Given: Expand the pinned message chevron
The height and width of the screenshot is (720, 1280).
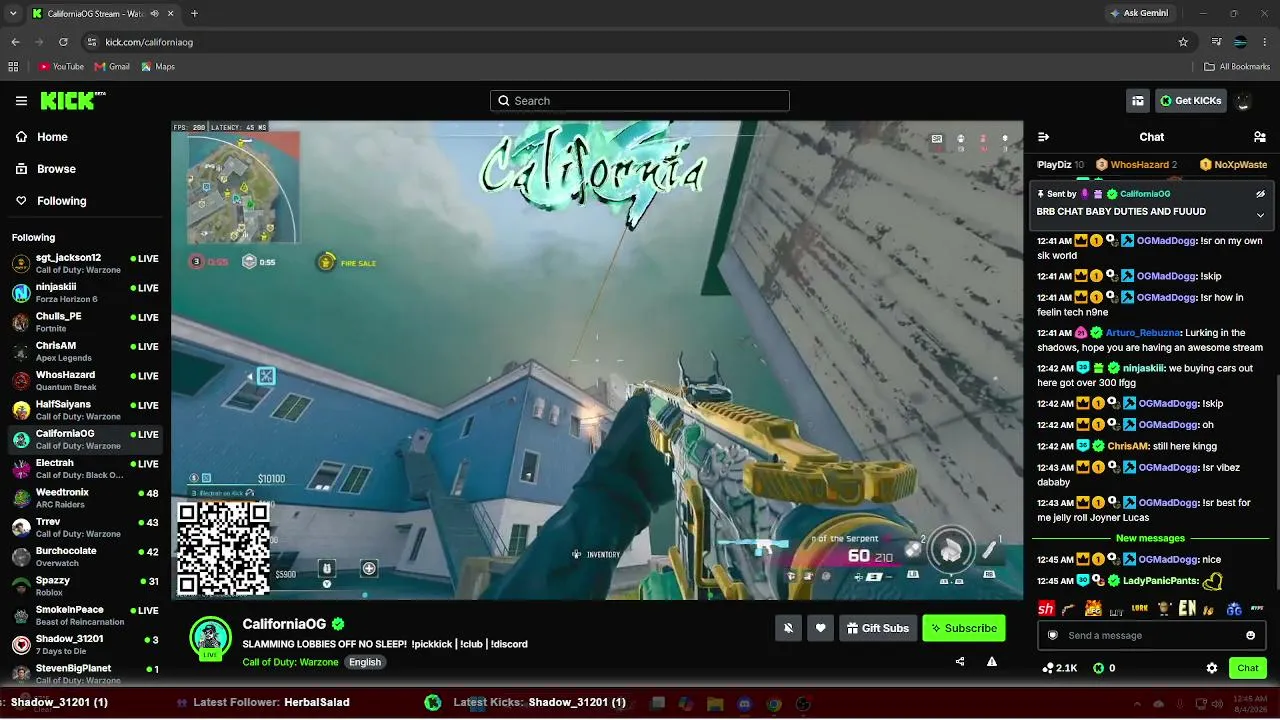Looking at the screenshot, I should pos(1260,215).
